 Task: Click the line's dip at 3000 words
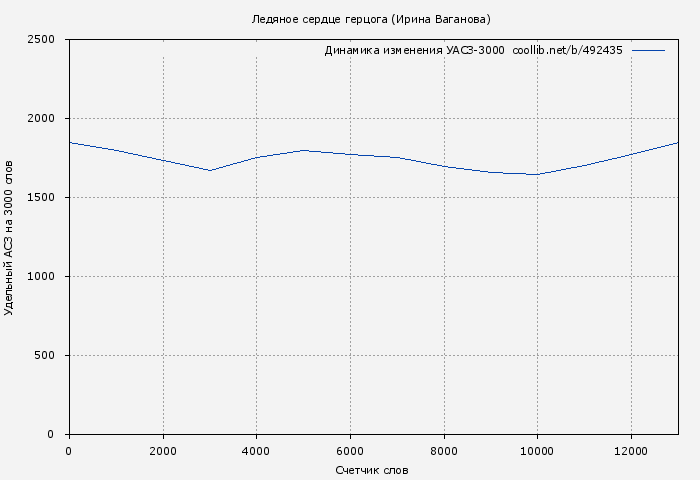[210, 170]
